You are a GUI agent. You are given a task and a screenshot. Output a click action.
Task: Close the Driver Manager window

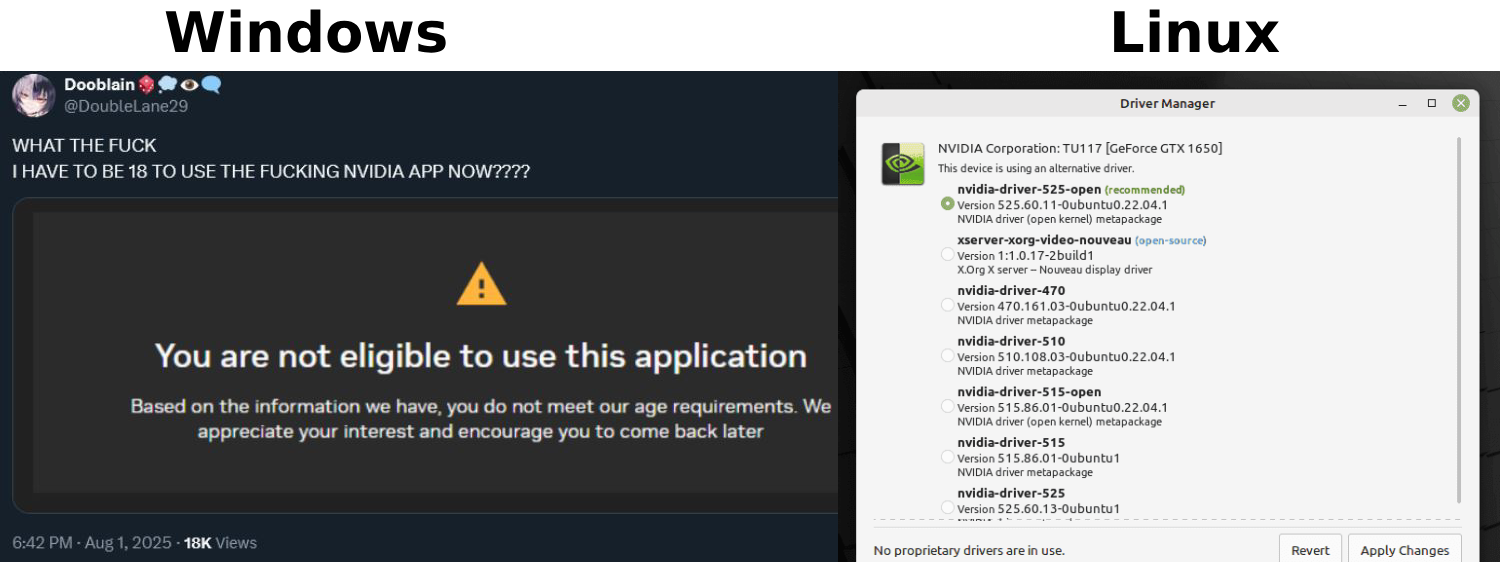tap(1461, 103)
